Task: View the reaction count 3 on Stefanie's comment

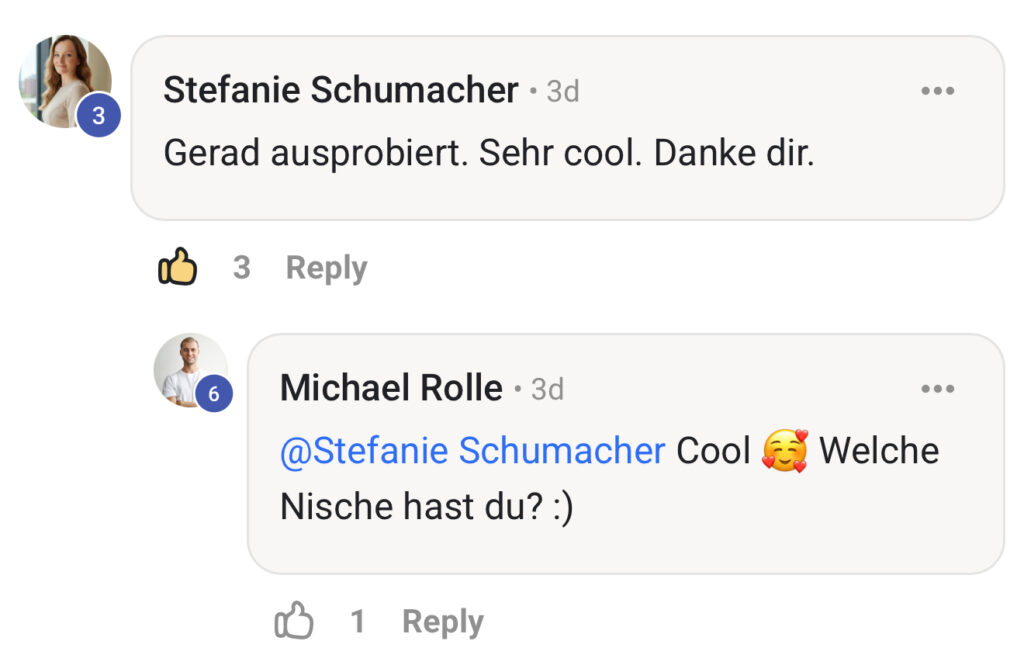Action: pyautogui.click(x=240, y=266)
